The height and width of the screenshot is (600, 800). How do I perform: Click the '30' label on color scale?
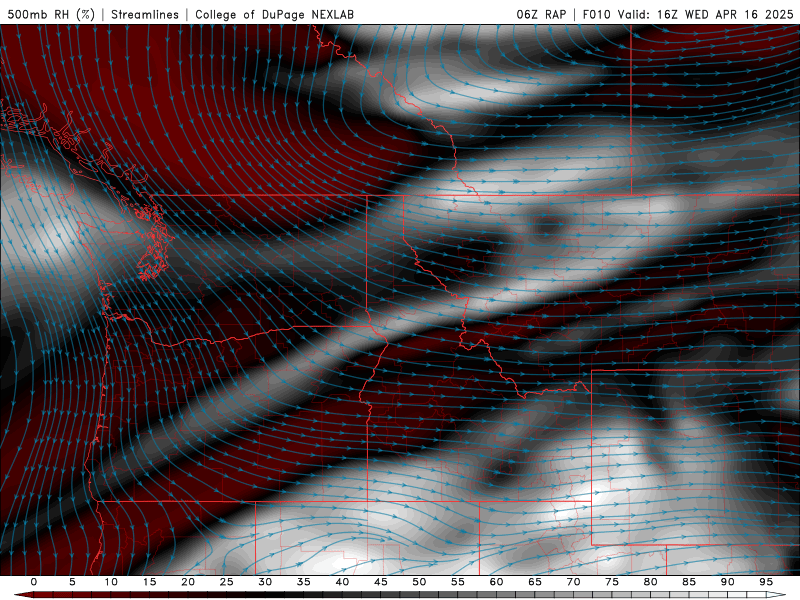tap(265, 582)
